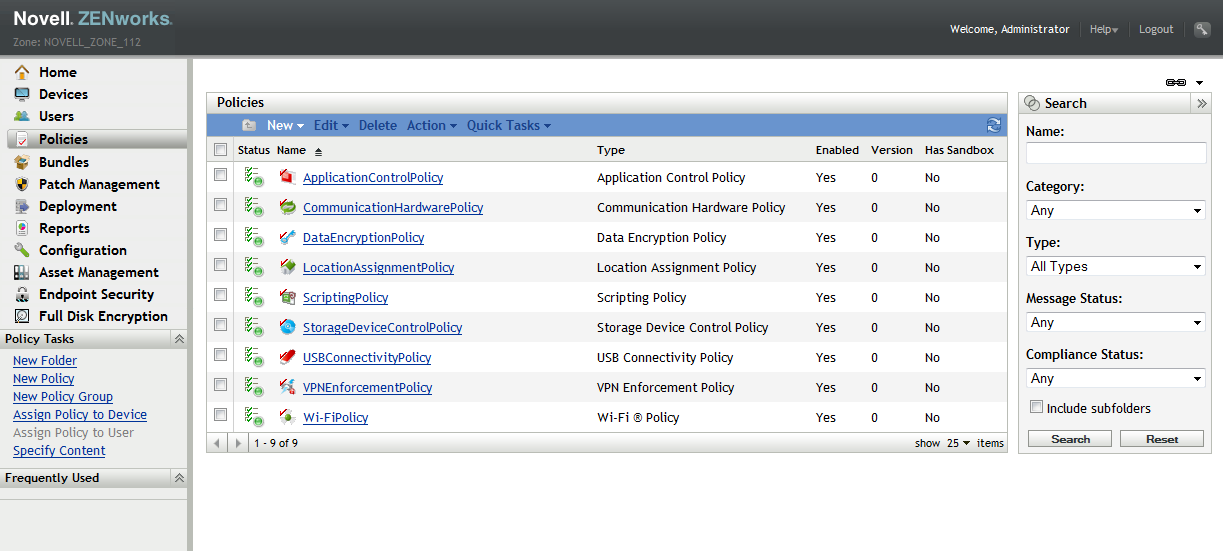
Task: Check the DataEncryptionPolicy row checkbox
Action: pyautogui.click(x=221, y=235)
